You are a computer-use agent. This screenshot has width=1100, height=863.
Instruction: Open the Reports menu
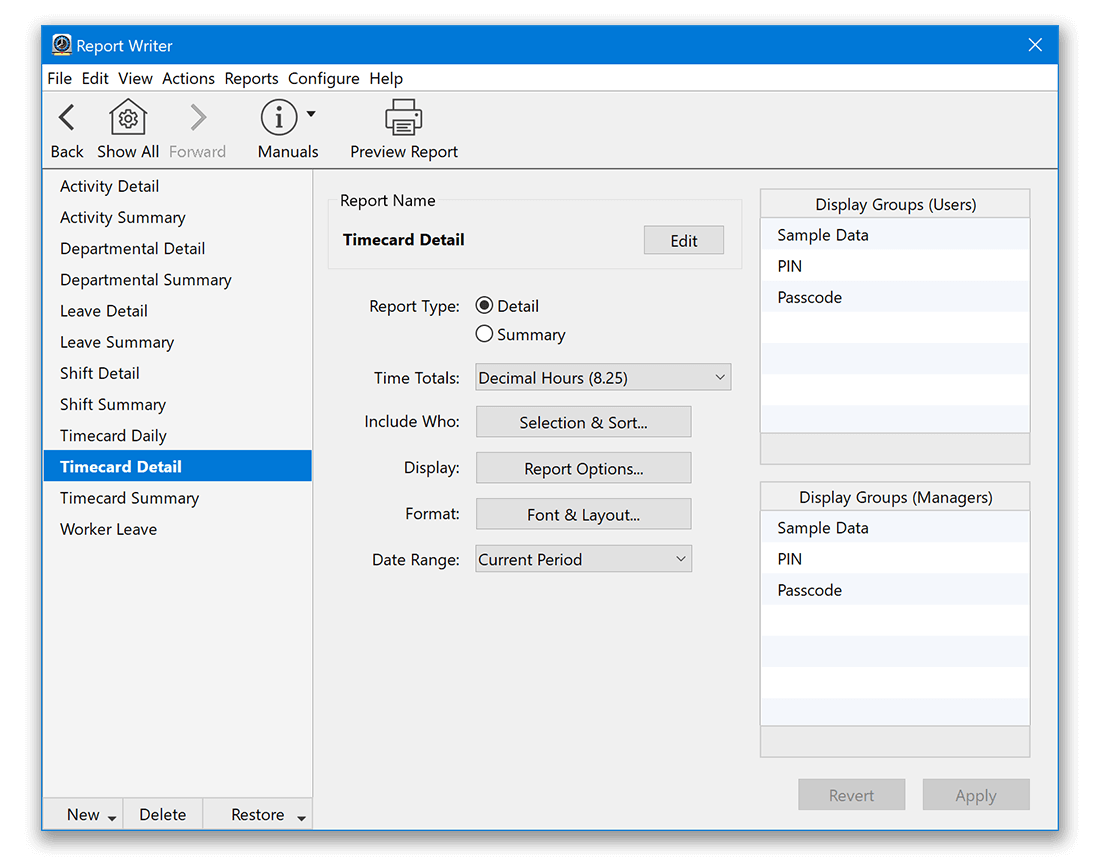251,78
